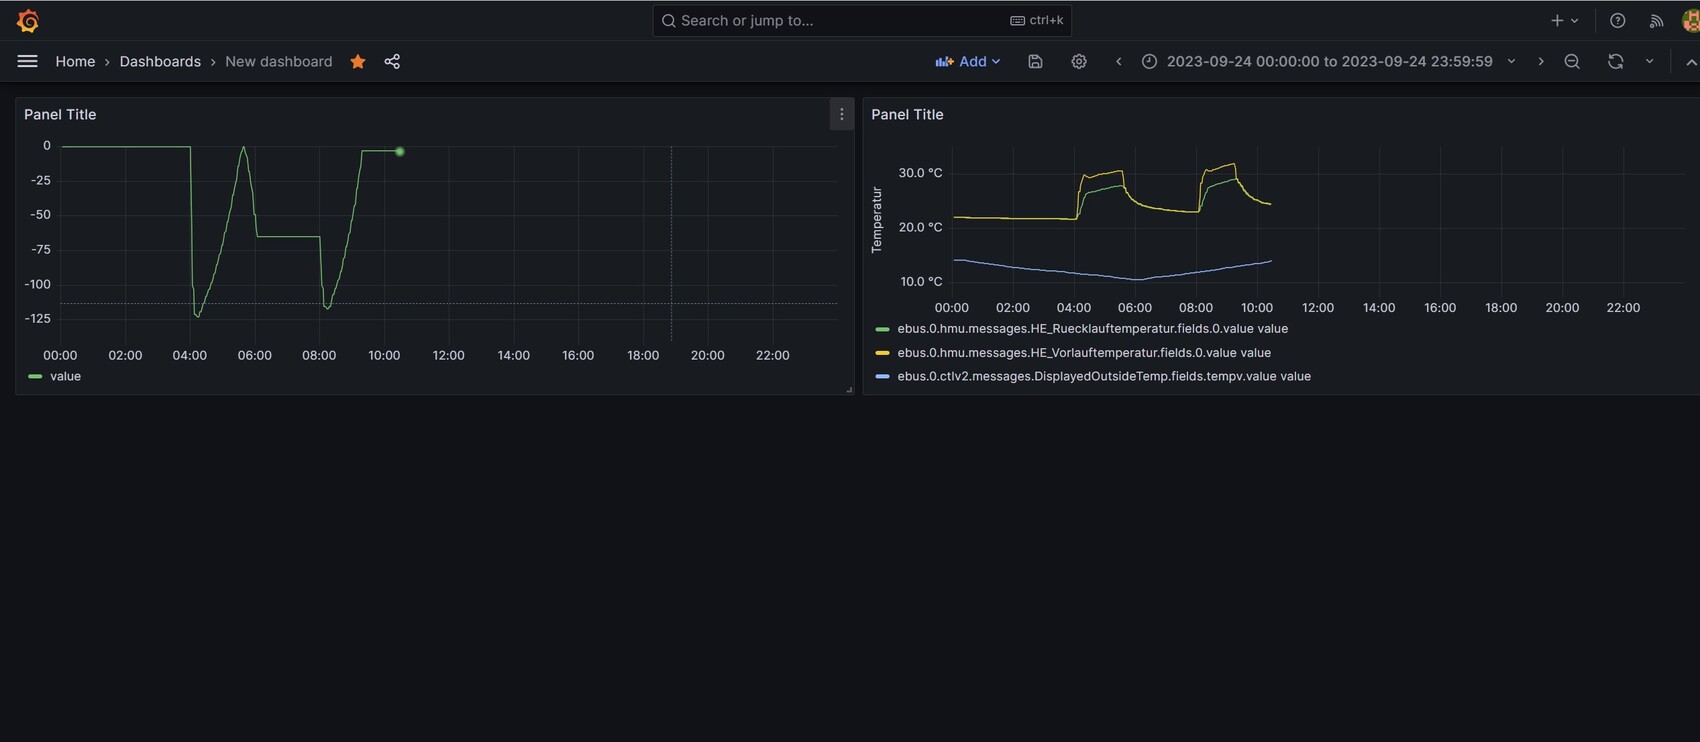Open the news feed icon

[x=1656, y=20]
